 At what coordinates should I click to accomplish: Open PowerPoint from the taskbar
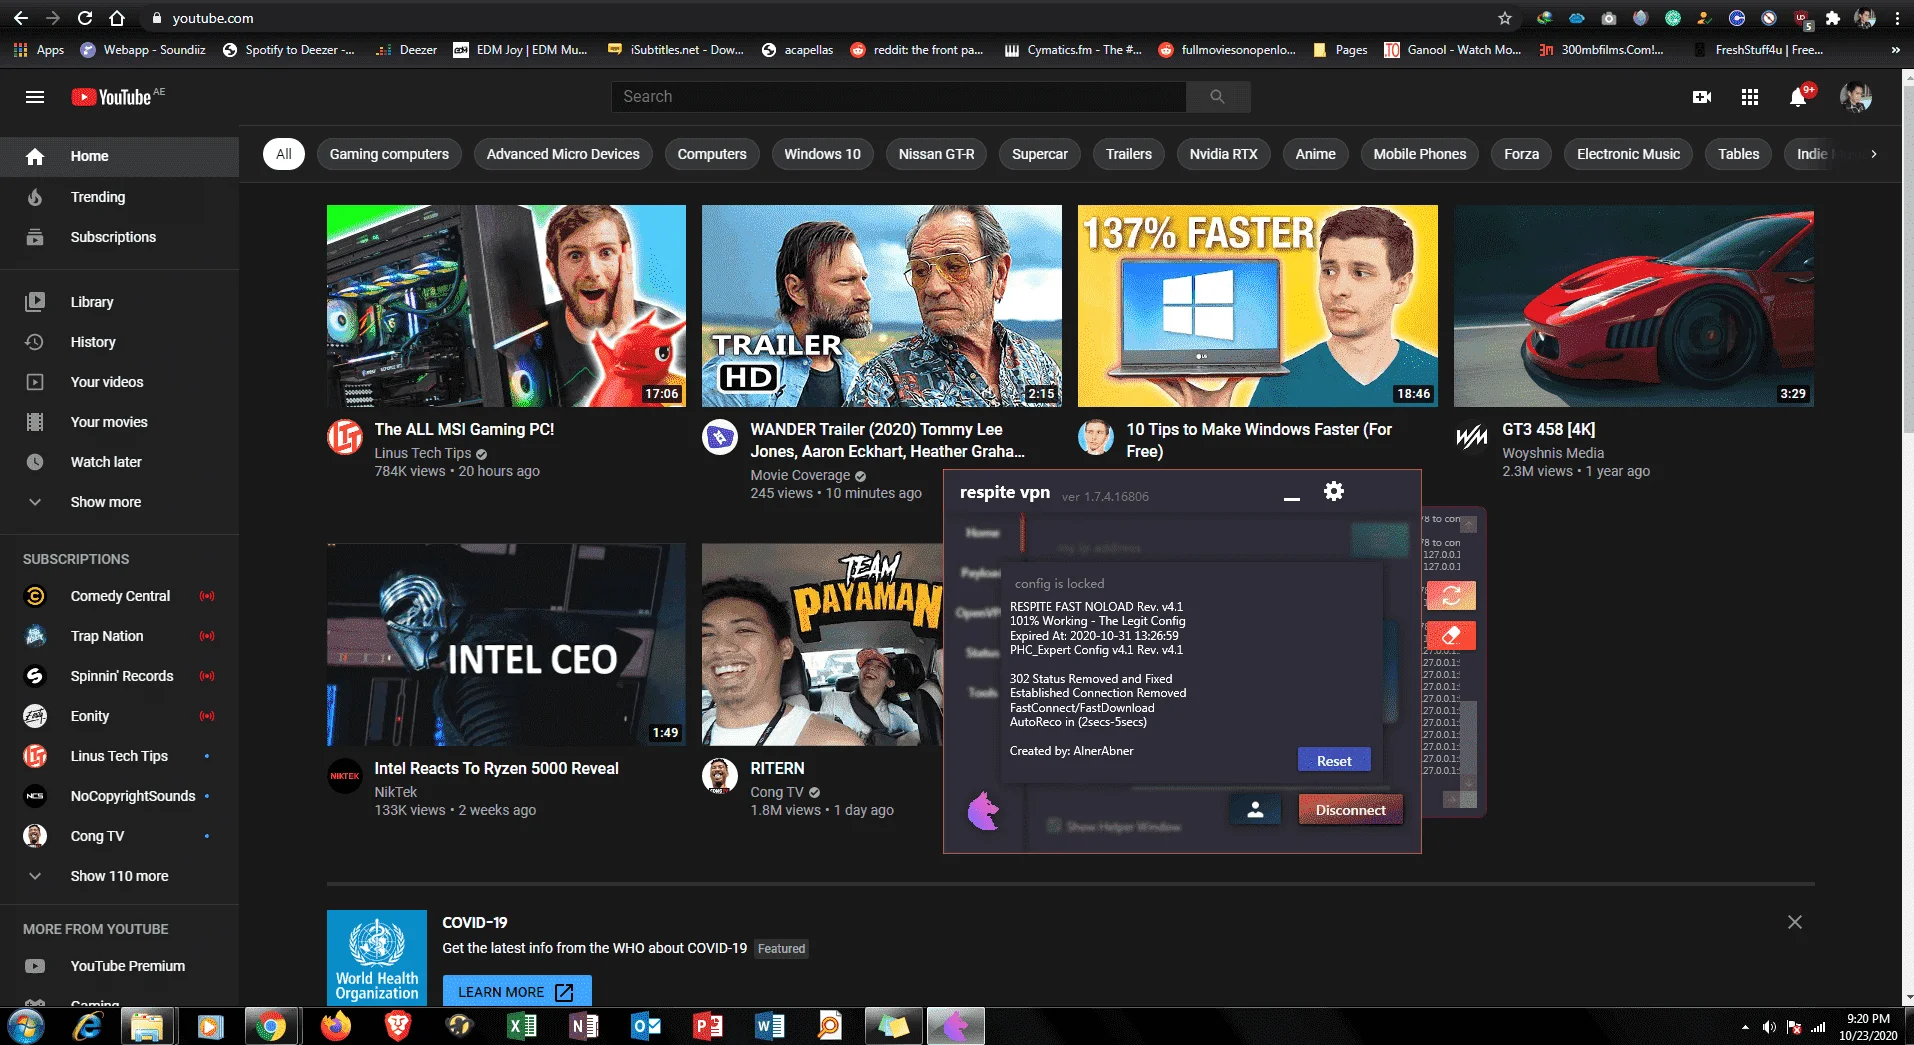(x=708, y=1026)
